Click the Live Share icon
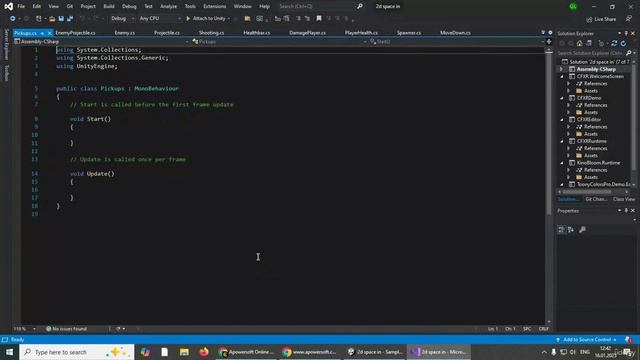This screenshot has height=360, width=640. pyautogui.click(x=589, y=19)
